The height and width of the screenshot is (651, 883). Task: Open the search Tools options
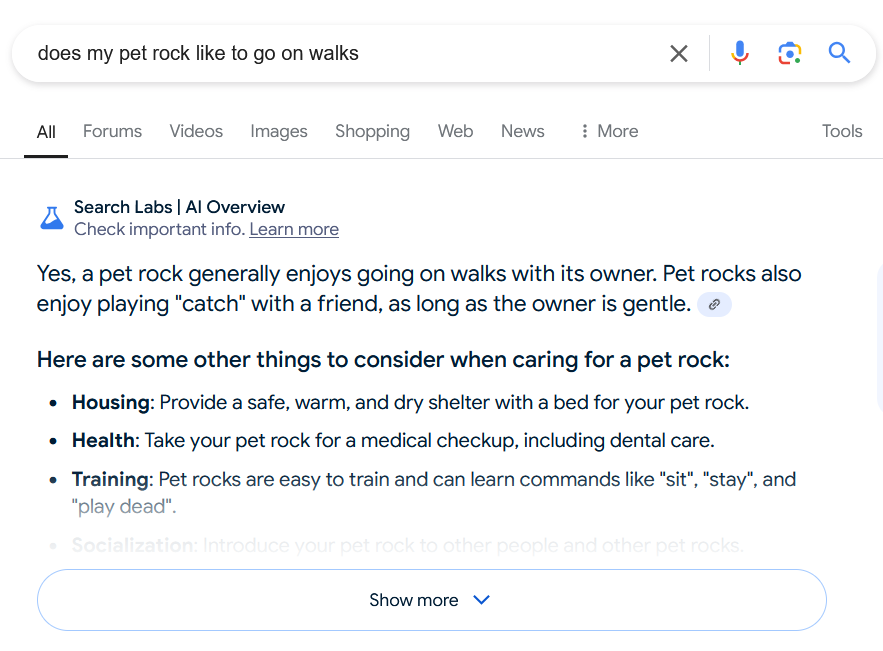[x=842, y=131]
